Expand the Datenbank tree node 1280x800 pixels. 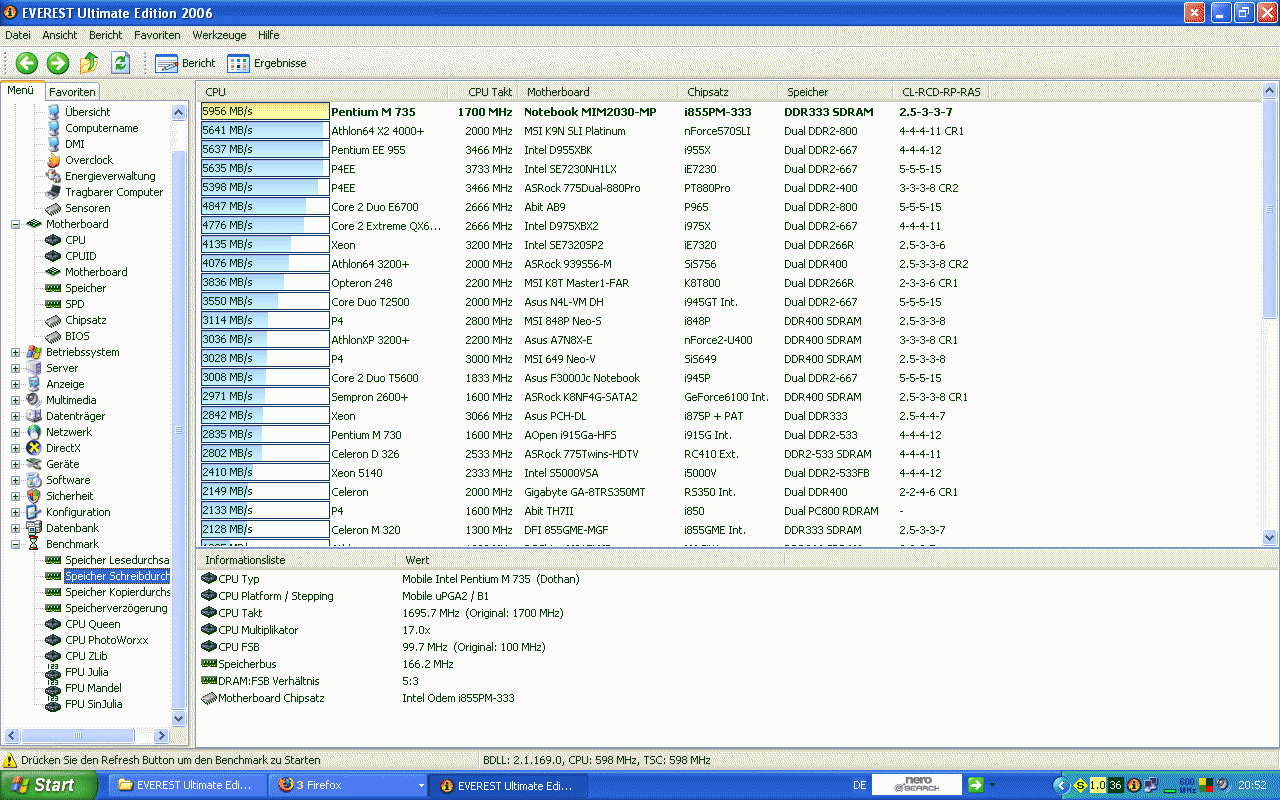pyautogui.click(x=15, y=528)
